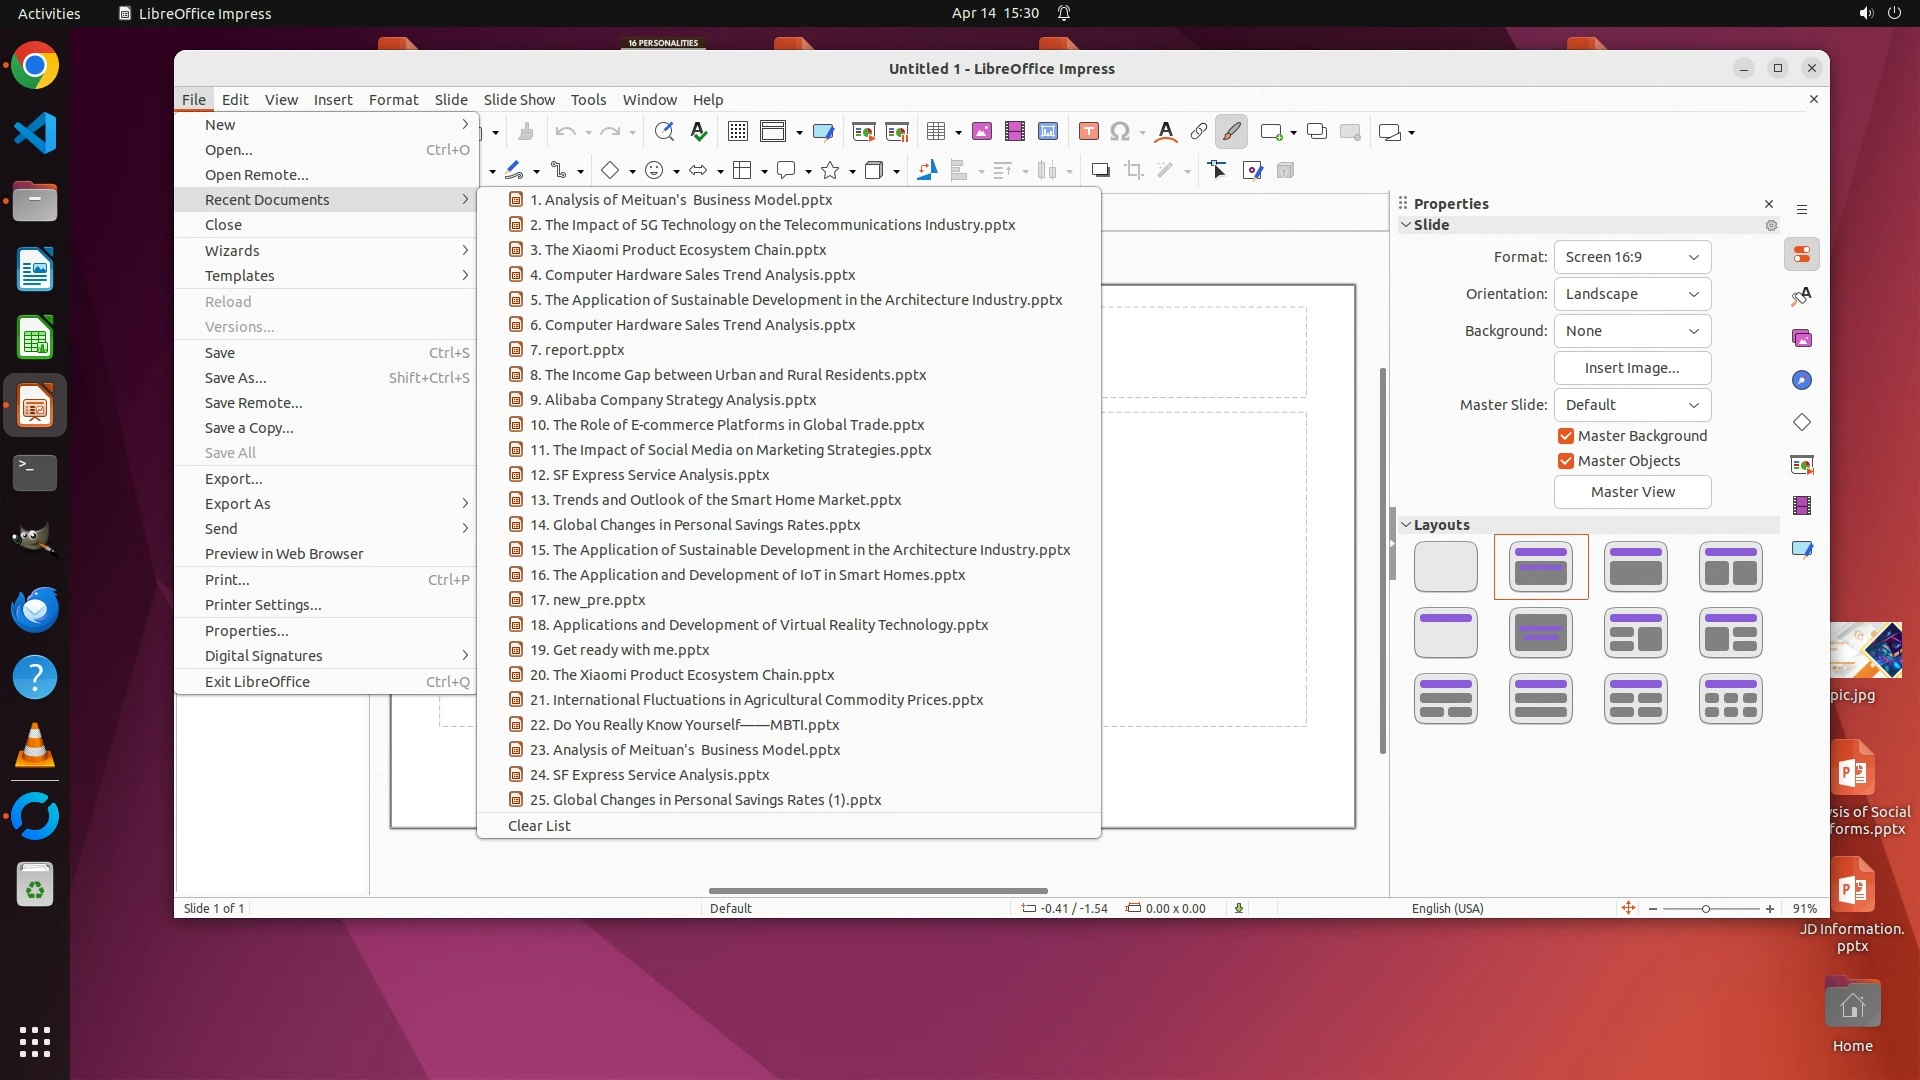The width and height of the screenshot is (1920, 1080).
Task: Click the Insert Table toolbar icon
Action: point(936,132)
